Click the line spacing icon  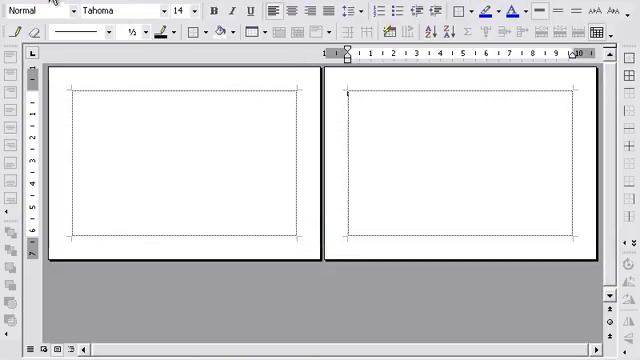pos(348,11)
